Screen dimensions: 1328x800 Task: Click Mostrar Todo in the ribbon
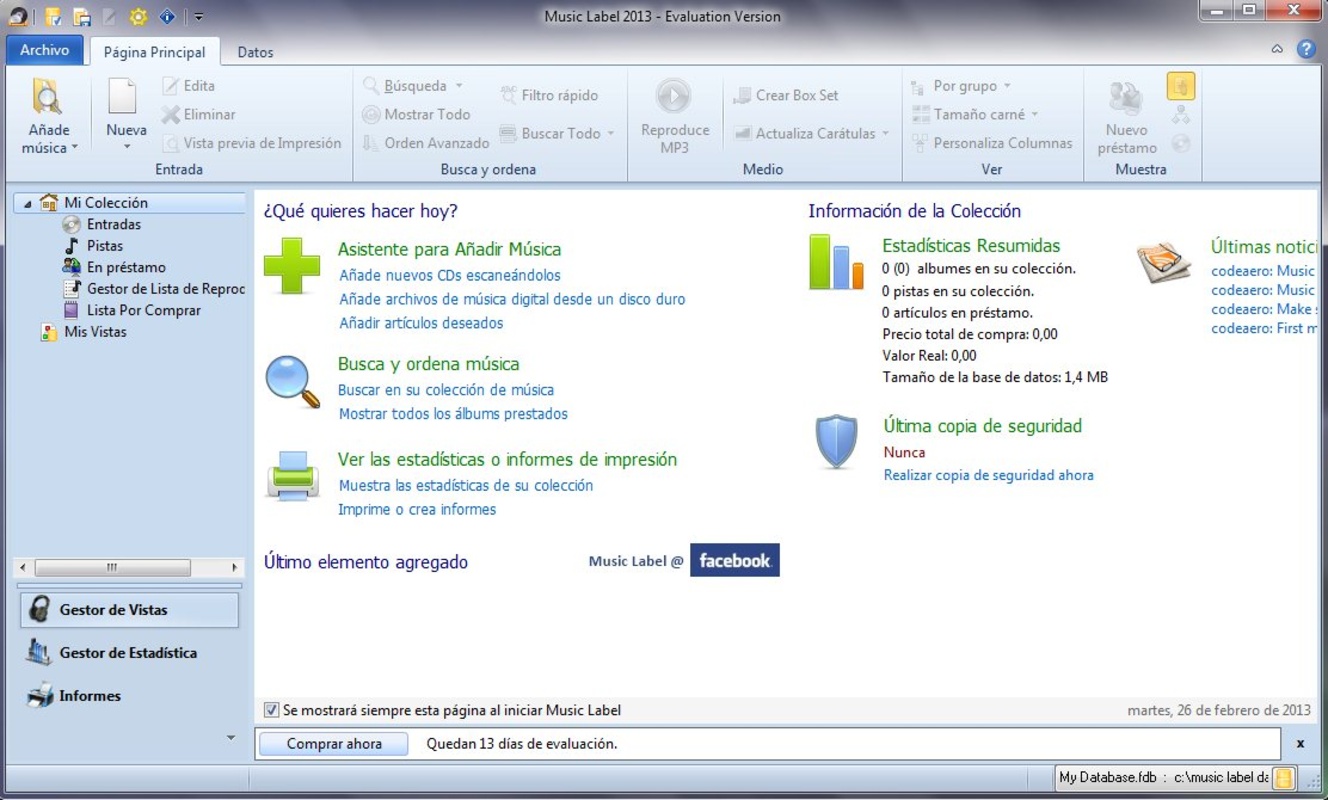(x=416, y=114)
